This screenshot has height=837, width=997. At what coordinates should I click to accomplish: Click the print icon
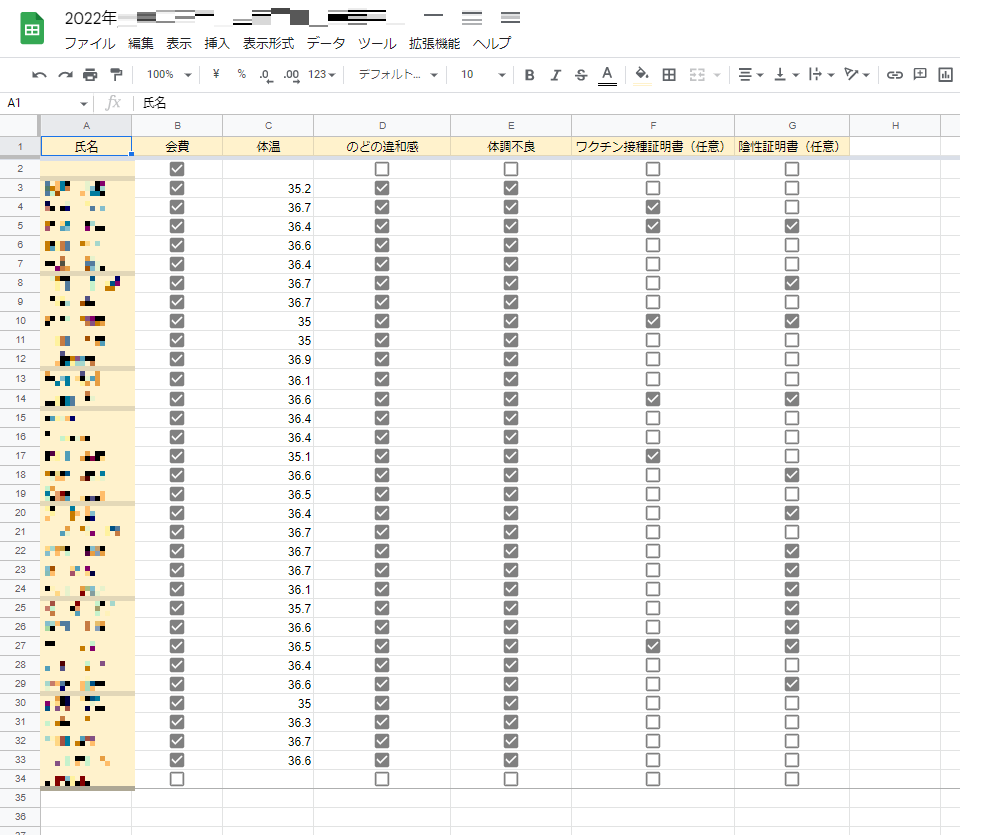pyautogui.click(x=90, y=75)
